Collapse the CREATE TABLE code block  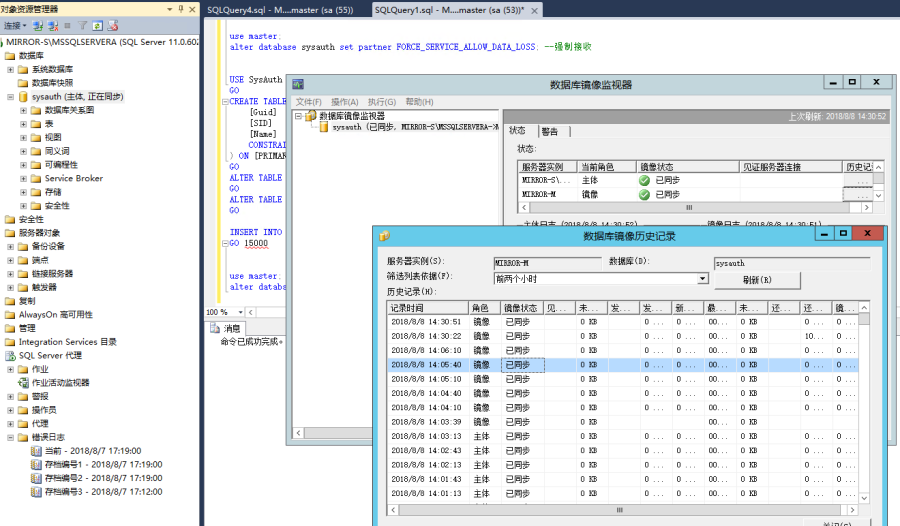225,102
